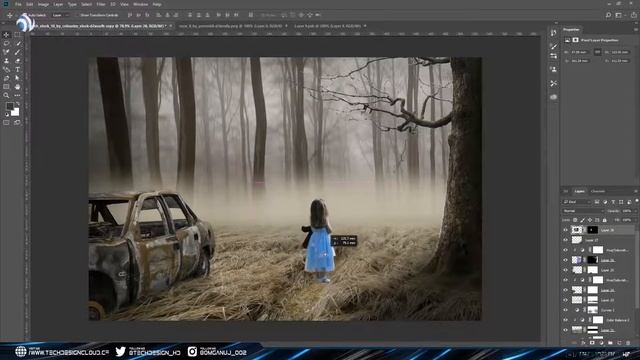This screenshot has height=360, width=640.
Task: Click the Delete Layer trash icon
Action: [628, 343]
